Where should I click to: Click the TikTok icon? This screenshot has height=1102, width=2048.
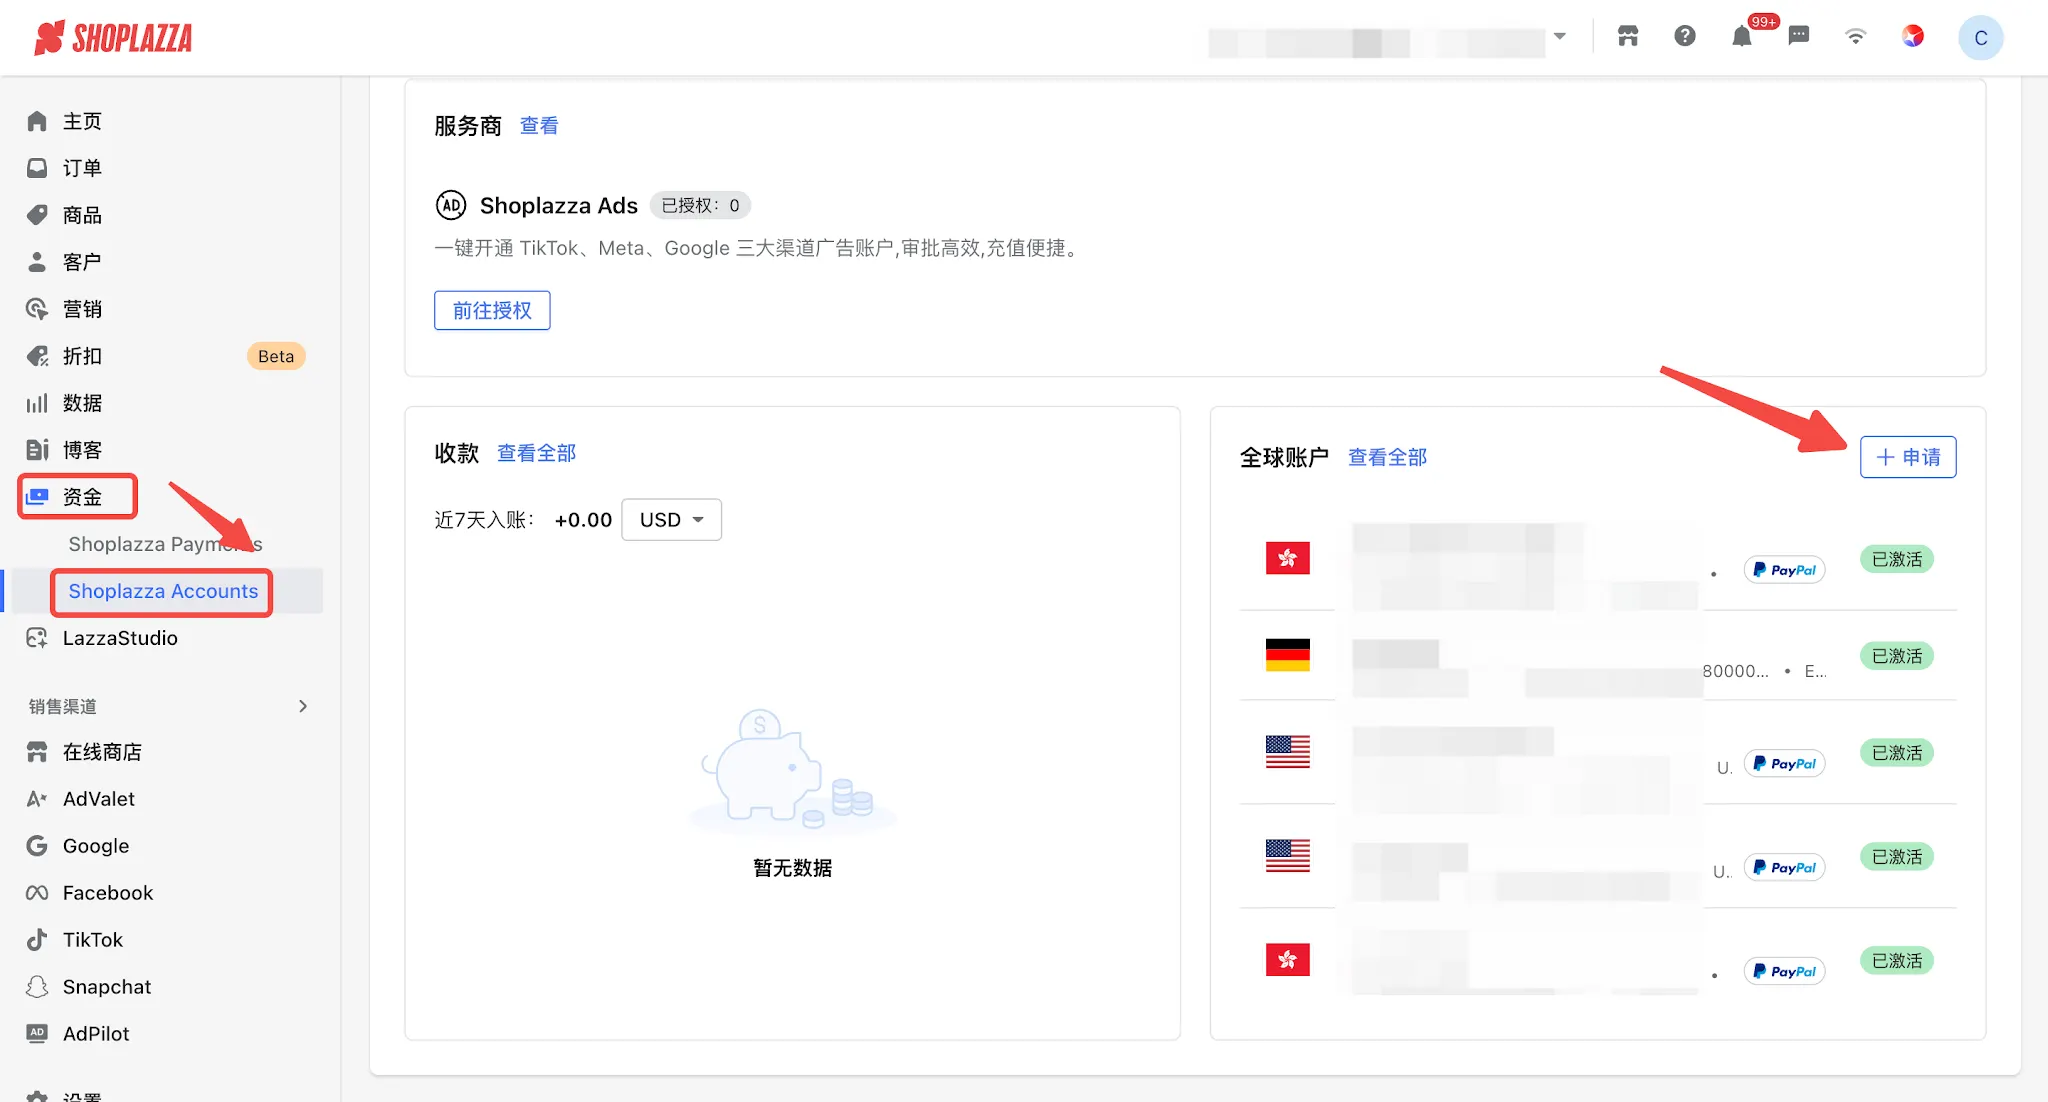37,940
